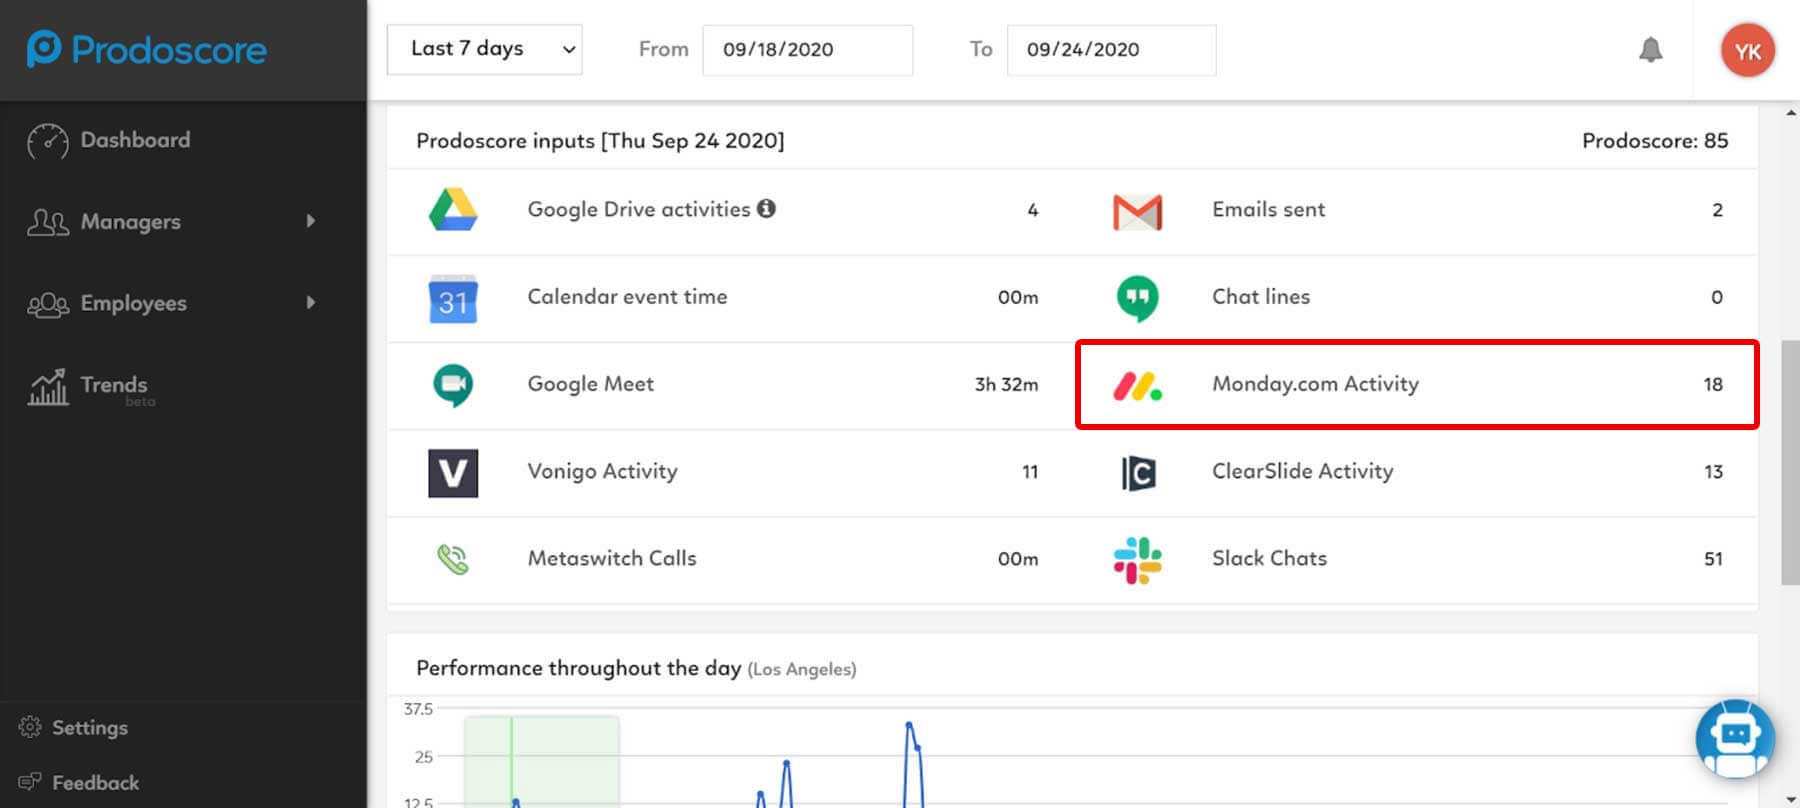The image size is (1800, 808).
Task: Click Prodoscore inputs heading
Action: pos(600,140)
